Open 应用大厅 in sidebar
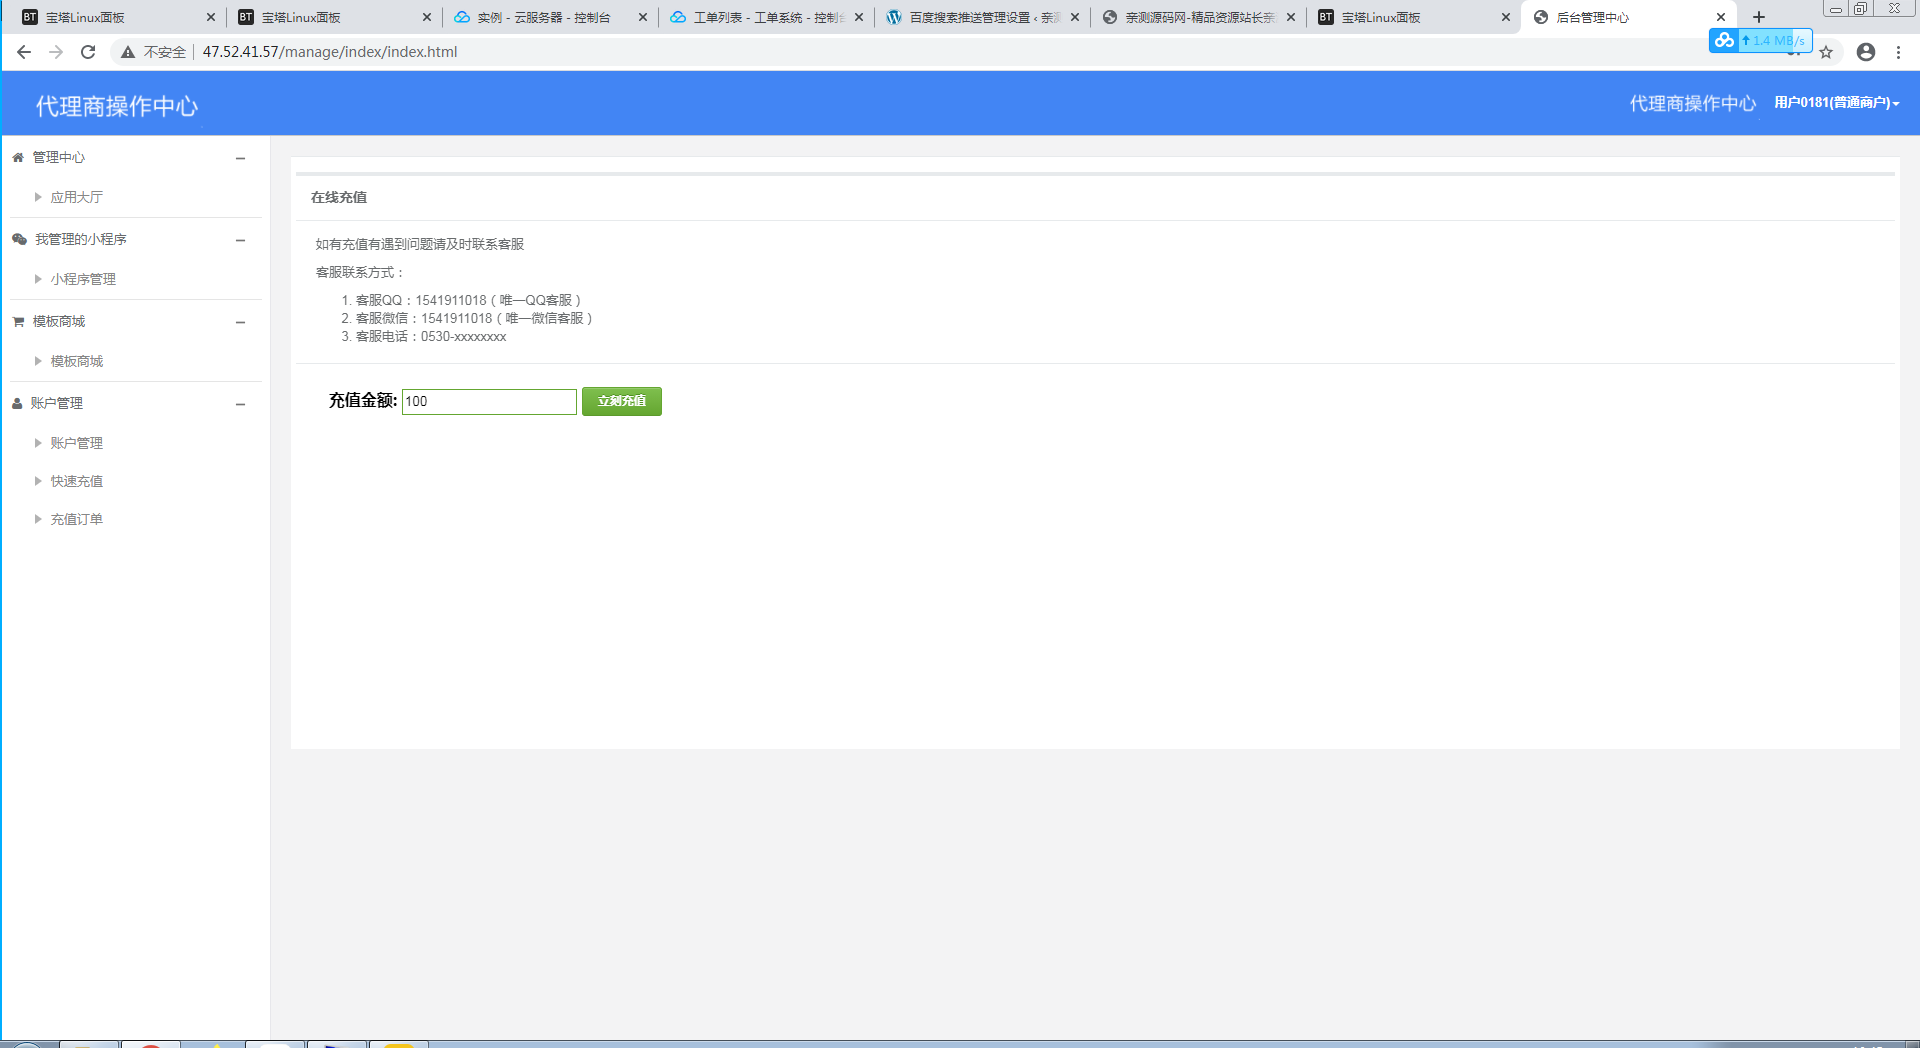Image resolution: width=1920 pixels, height=1048 pixels. coord(77,197)
